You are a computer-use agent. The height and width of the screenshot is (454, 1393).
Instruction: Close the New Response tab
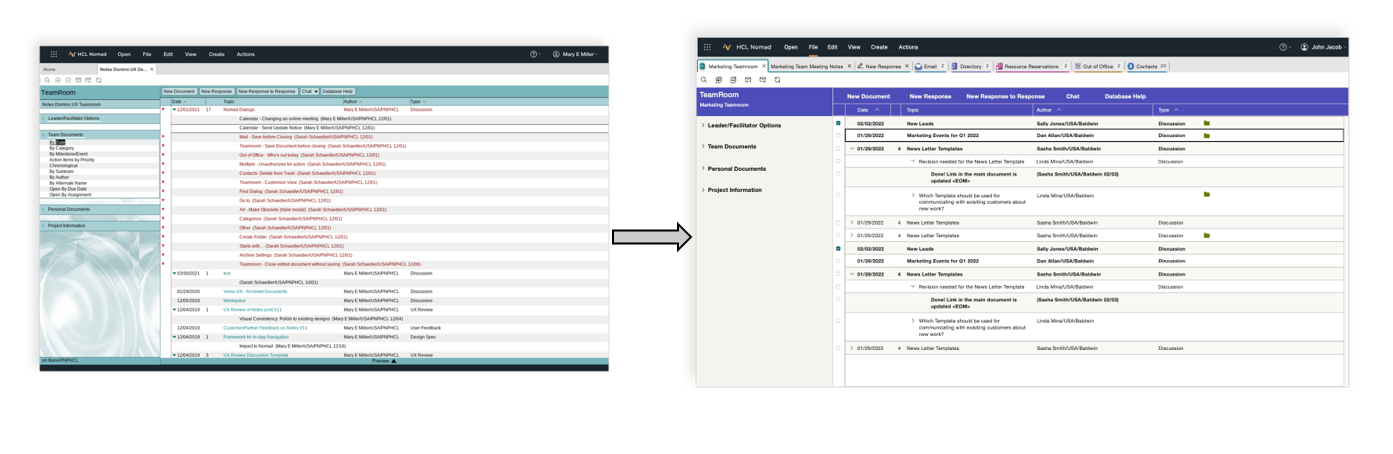tap(907, 66)
